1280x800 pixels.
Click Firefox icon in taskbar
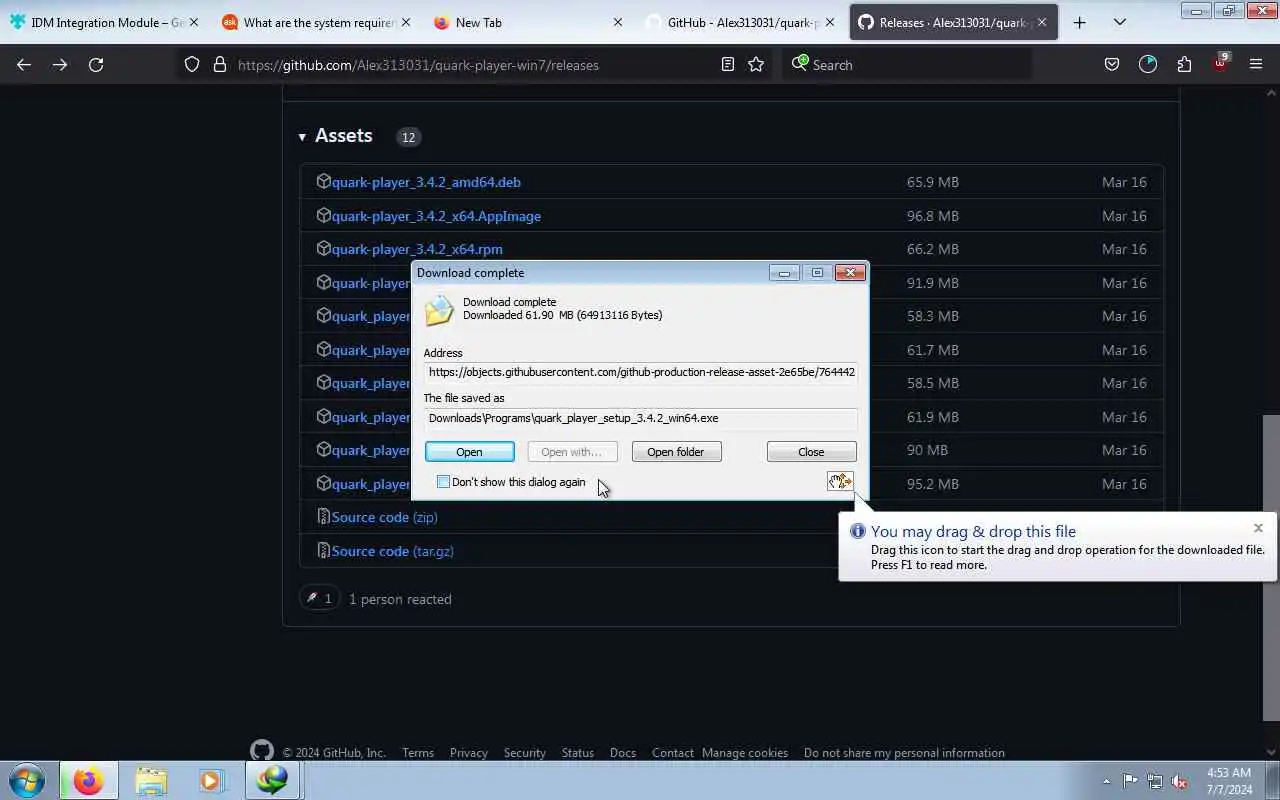point(88,781)
